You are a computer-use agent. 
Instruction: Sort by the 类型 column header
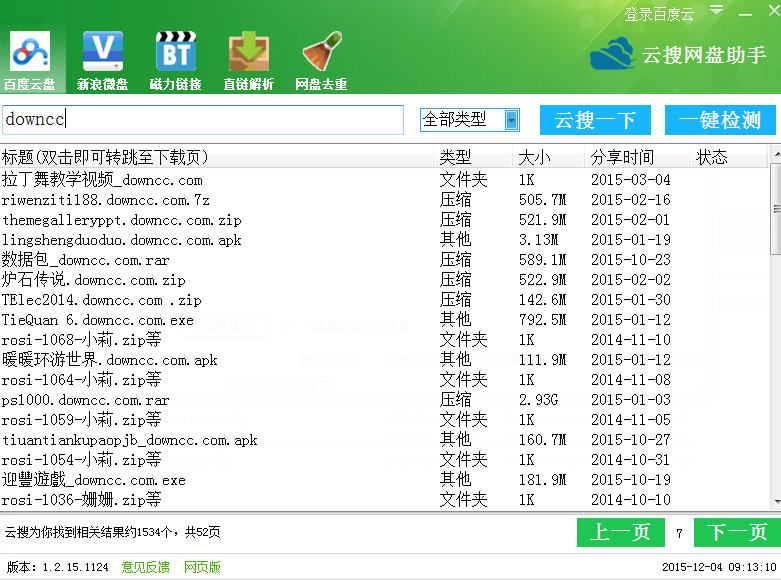473,157
